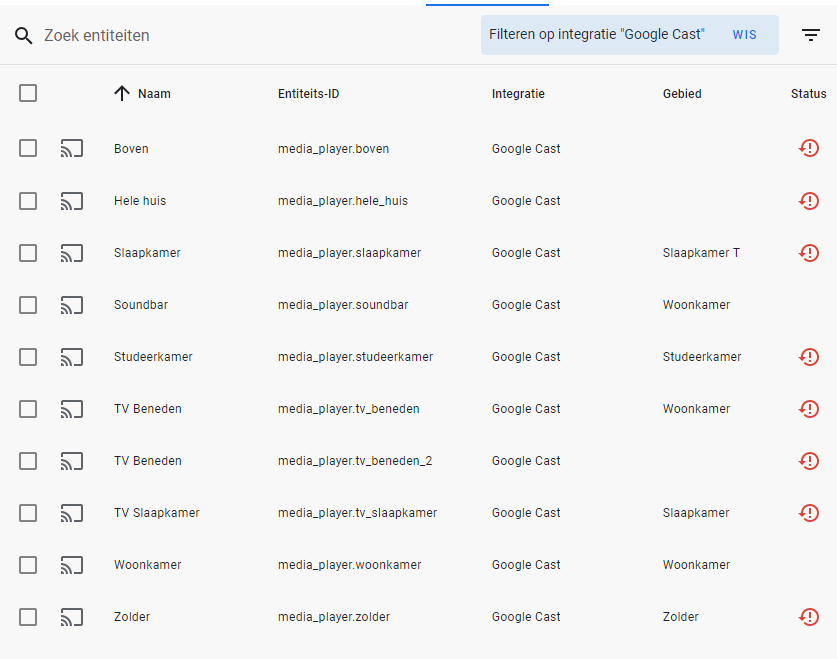Click the Cast icon beside Soundbar
Image resolution: width=837 pixels, height=659 pixels.
click(x=71, y=305)
